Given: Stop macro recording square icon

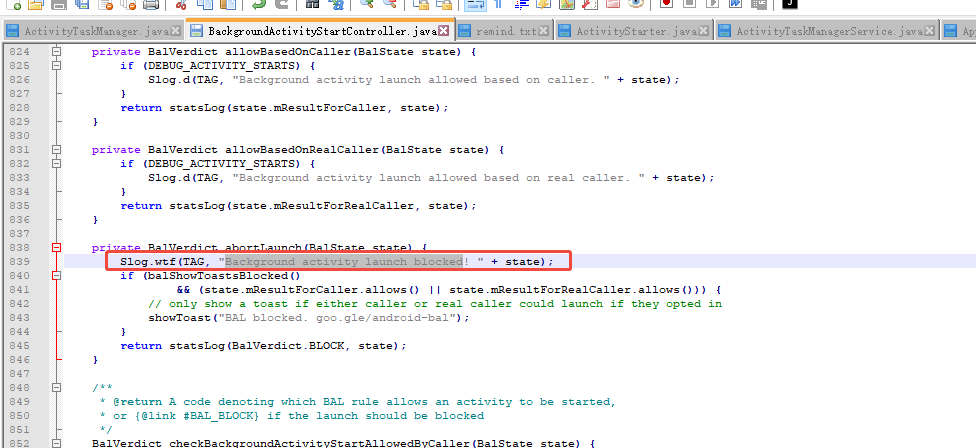Looking at the screenshot, I should pos(689,4).
